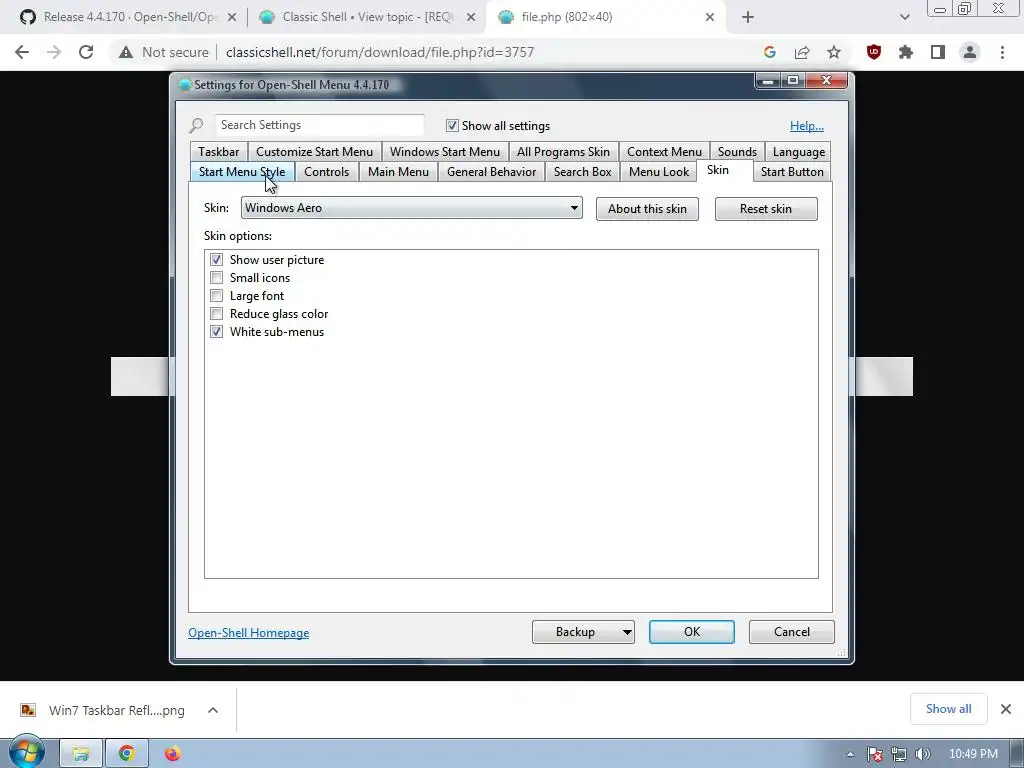Viewport: 1024px width, 768px height.
Task: Open Chrome three-dot menu
Action: click(x=1002, y=52)
